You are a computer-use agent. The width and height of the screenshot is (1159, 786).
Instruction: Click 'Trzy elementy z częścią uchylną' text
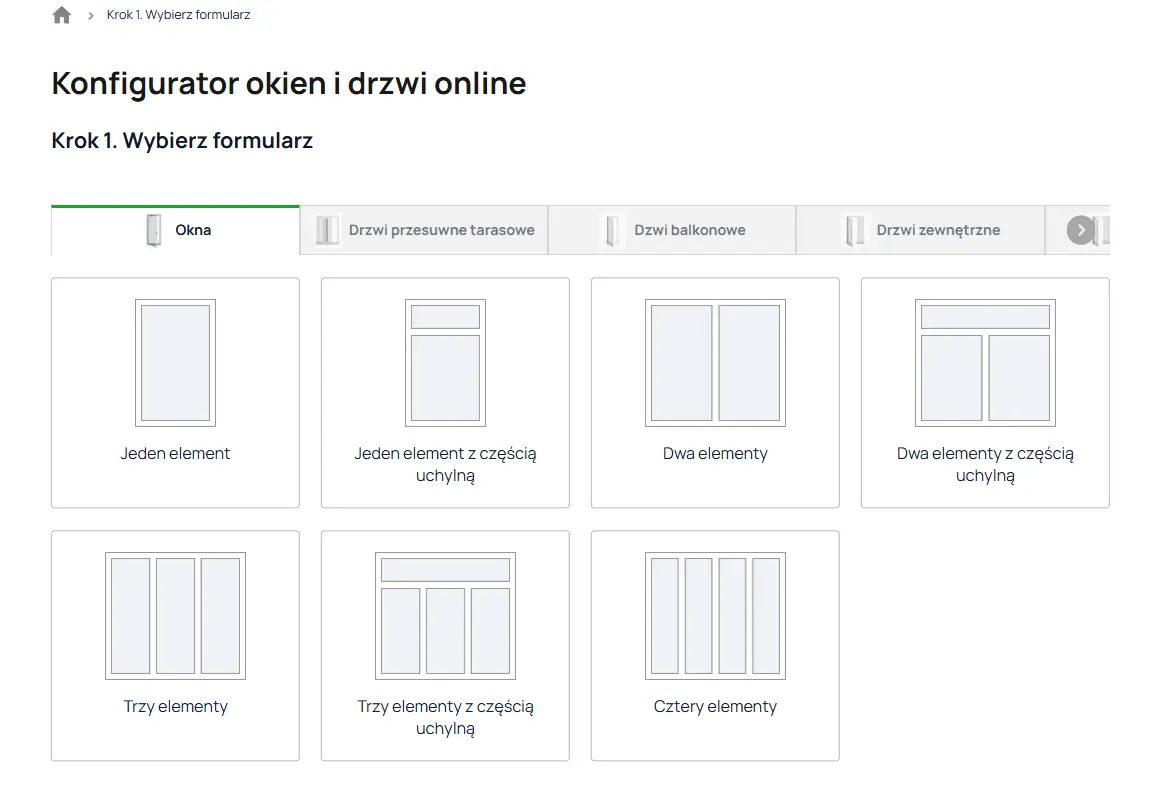point(445,717)
